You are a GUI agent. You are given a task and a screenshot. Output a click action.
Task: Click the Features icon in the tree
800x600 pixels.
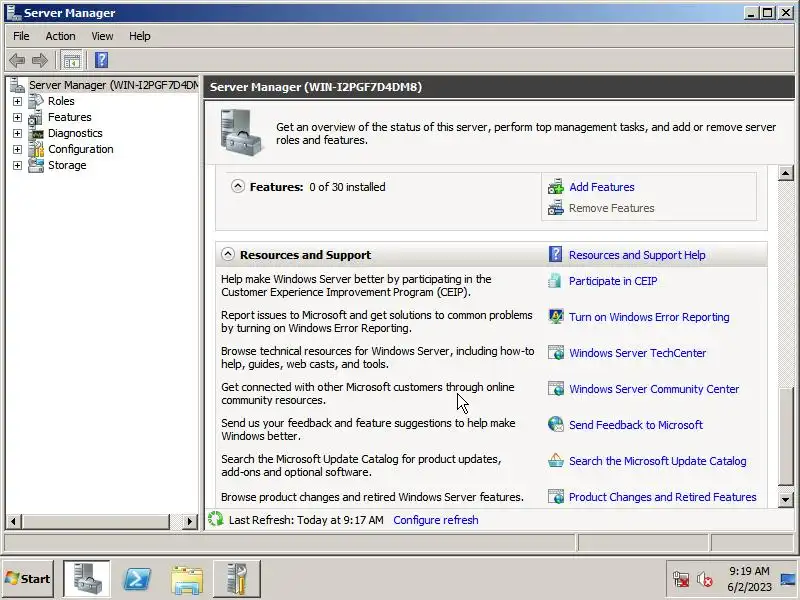(36, 117)
